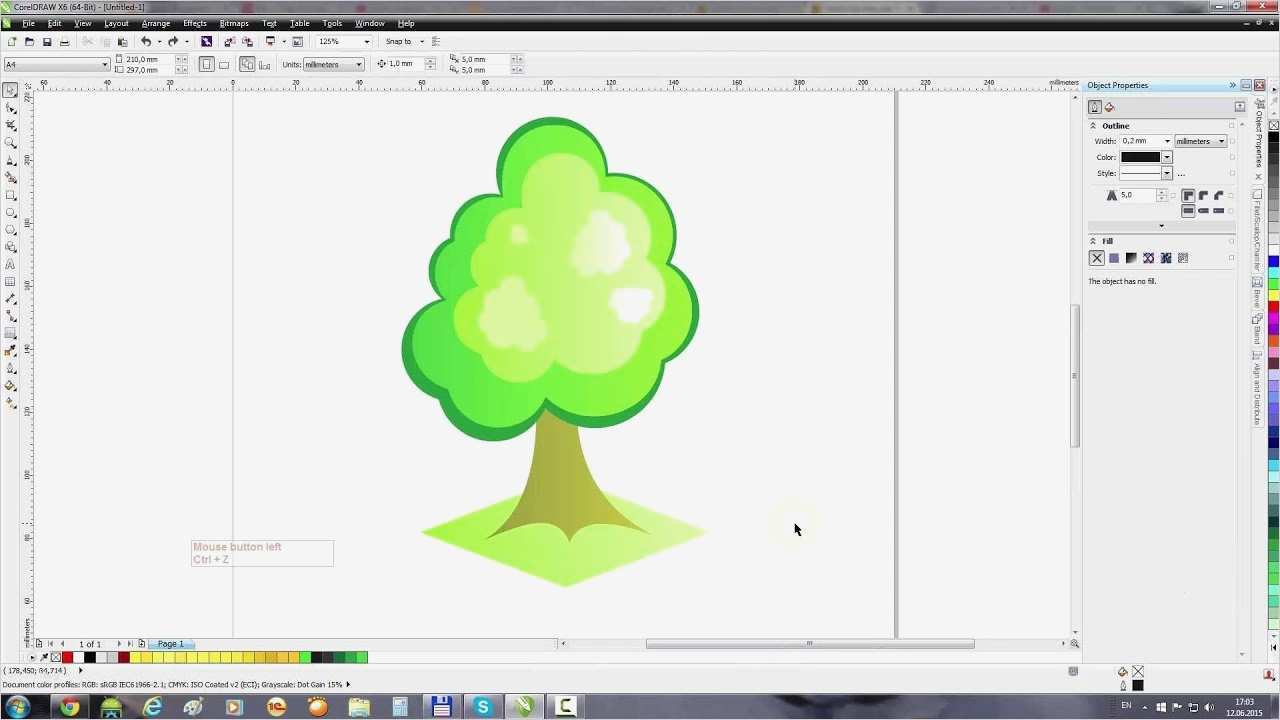Set page orientation to Portrait

coord(207,64)
